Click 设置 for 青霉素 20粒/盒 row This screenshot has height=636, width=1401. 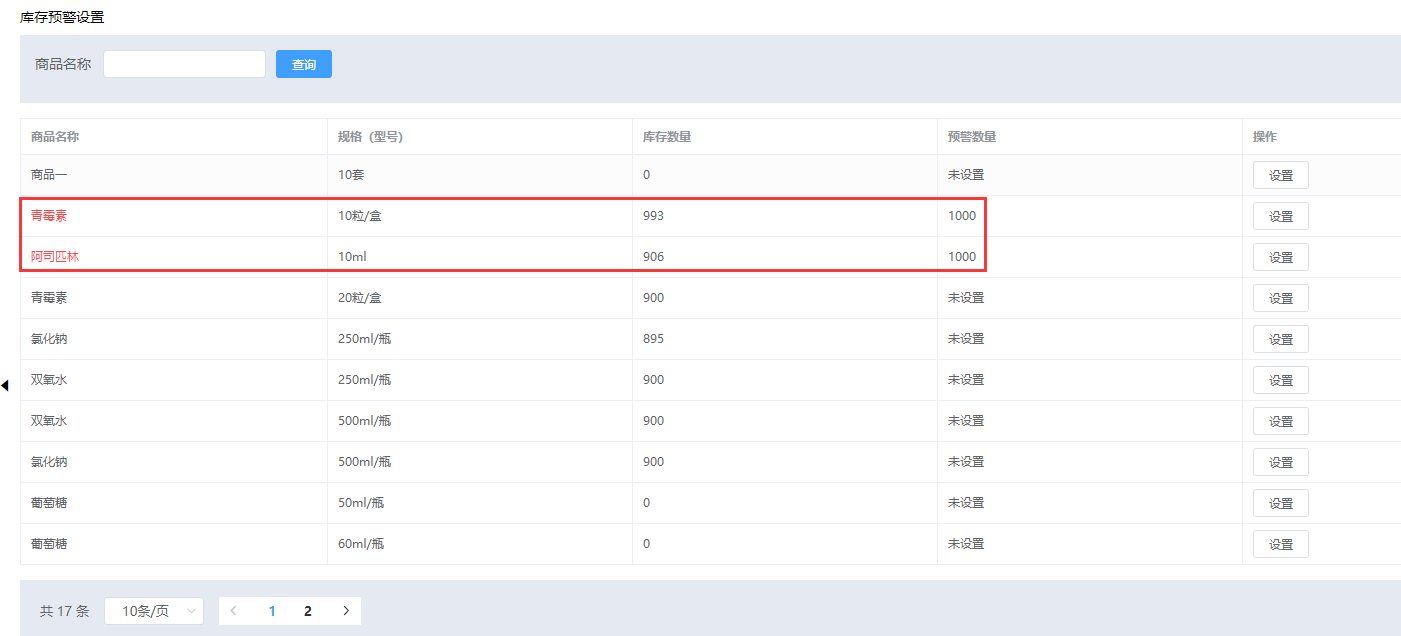click(x=1280, y=298)
